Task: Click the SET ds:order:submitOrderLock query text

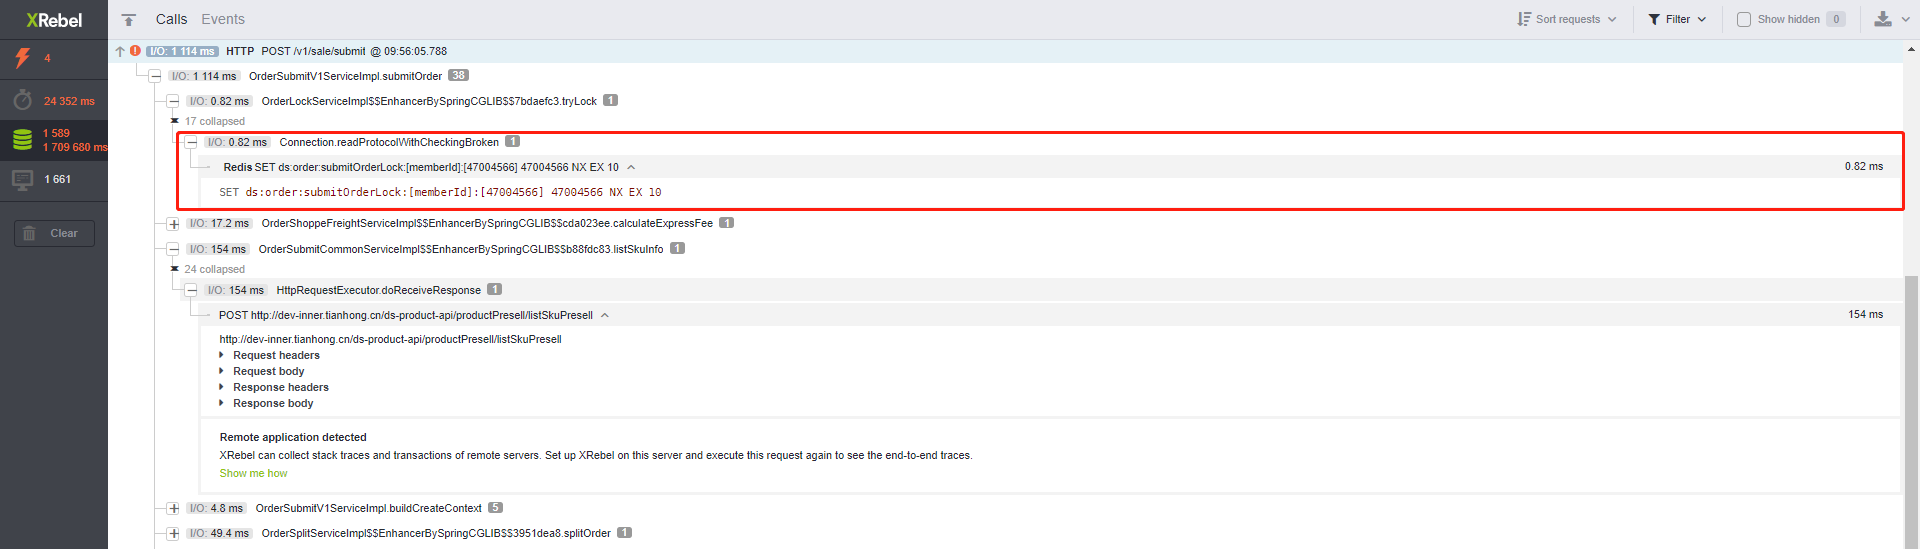Action: point(440,192)
